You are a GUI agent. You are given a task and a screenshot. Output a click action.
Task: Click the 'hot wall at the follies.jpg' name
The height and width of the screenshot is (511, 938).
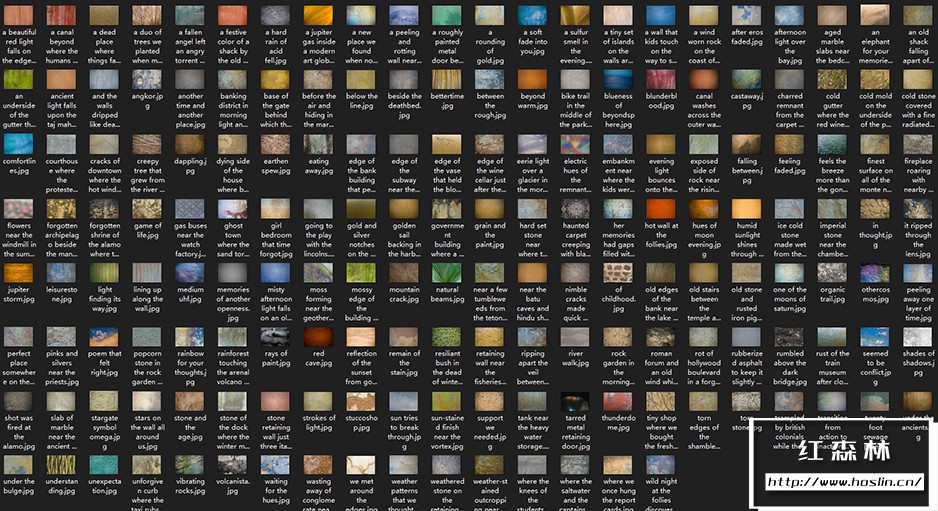pos(661,235)
